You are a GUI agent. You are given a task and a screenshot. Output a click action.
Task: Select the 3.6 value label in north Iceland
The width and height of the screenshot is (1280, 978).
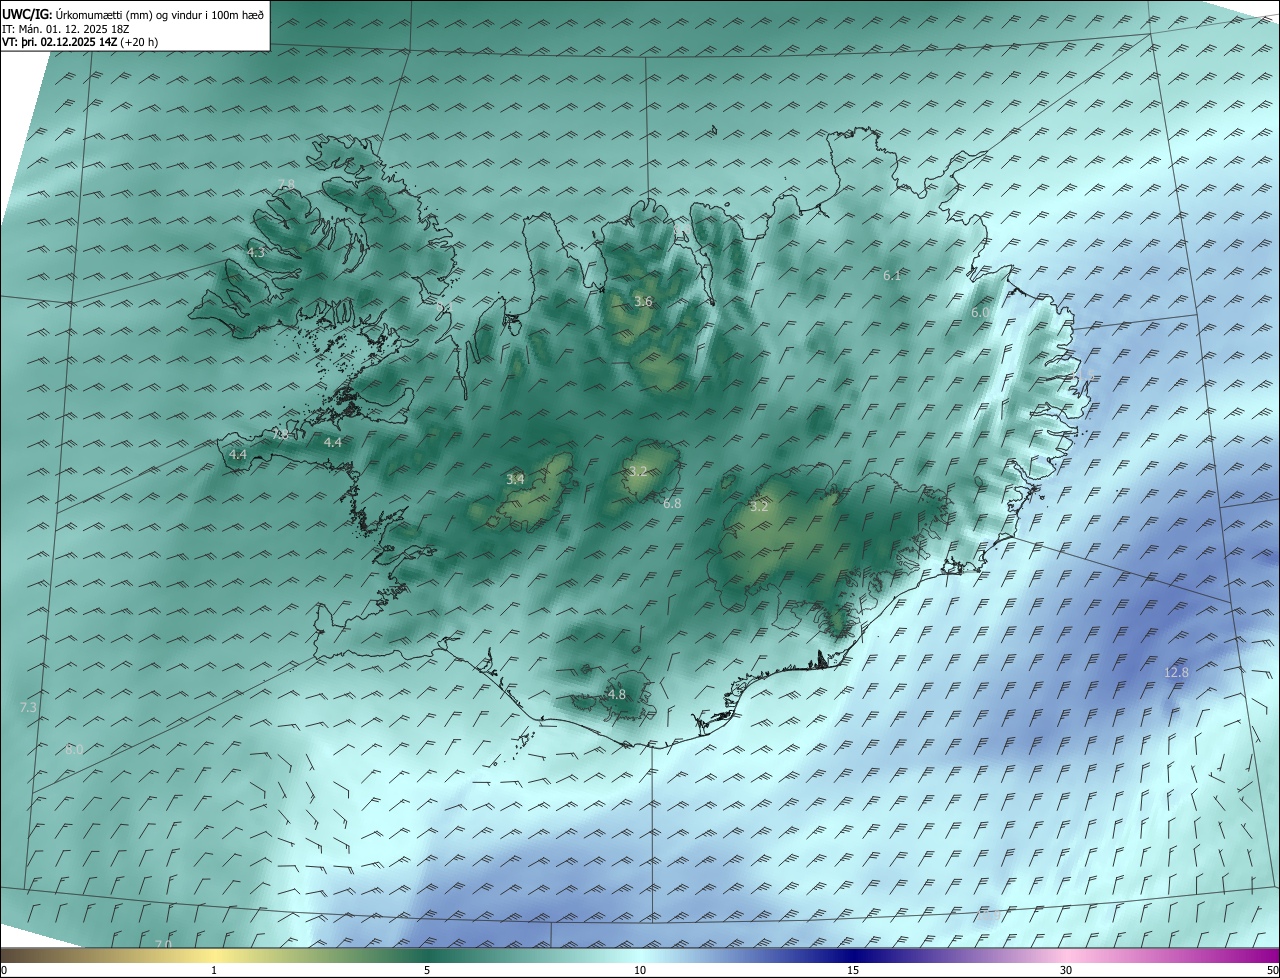[643, 302]
